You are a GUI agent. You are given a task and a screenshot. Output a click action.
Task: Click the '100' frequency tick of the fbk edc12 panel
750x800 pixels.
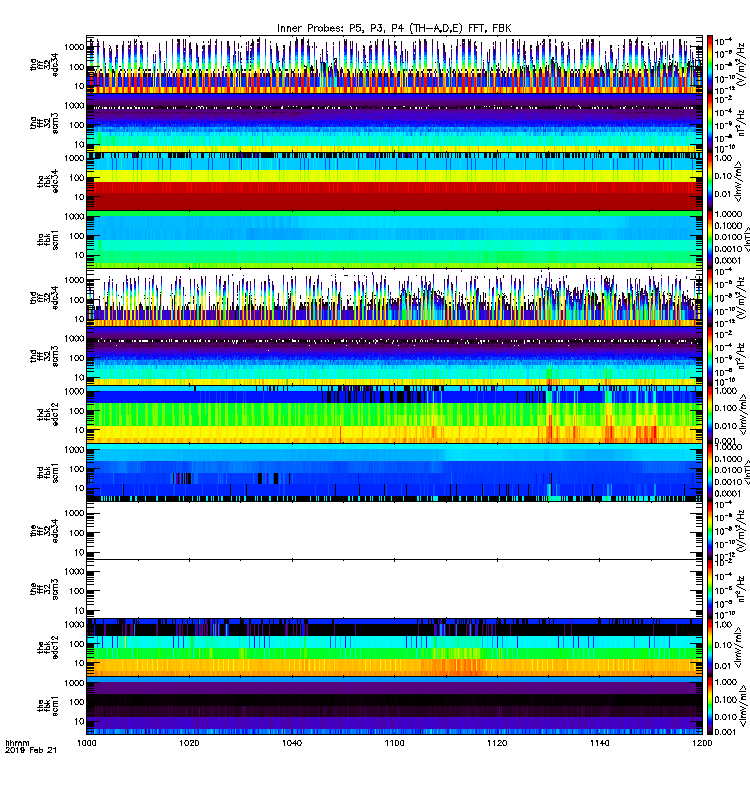tap(78, 644)
